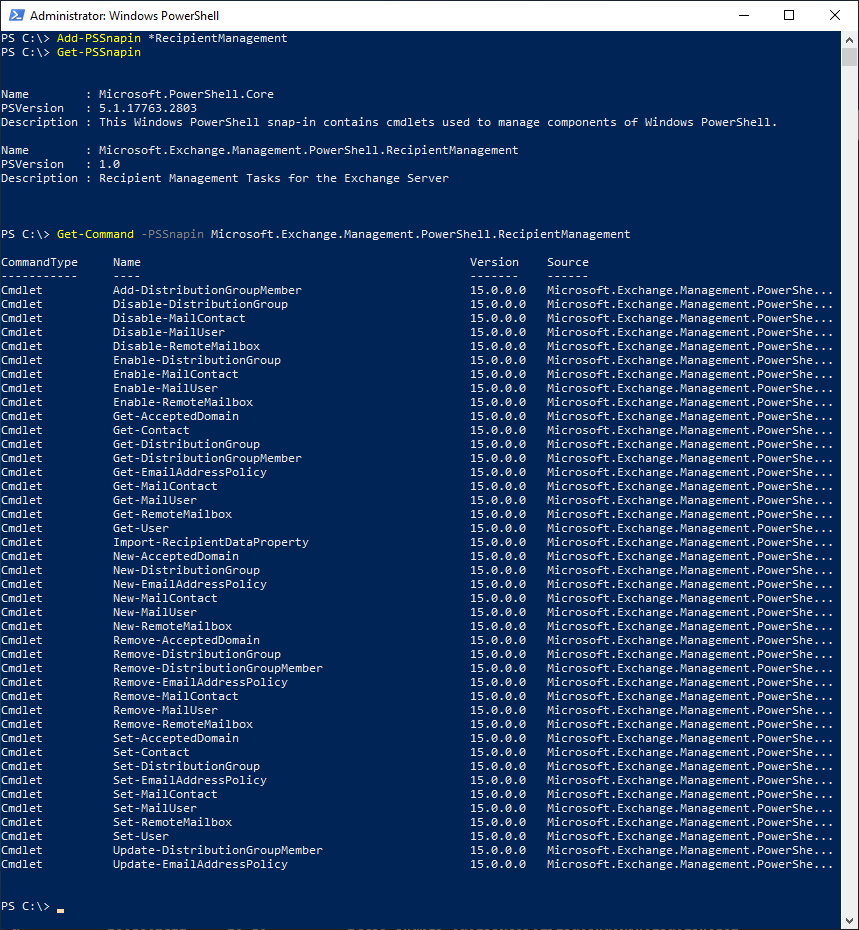Close the Administrator PowerShell window

pyautogui.click(x=835, y=15)
